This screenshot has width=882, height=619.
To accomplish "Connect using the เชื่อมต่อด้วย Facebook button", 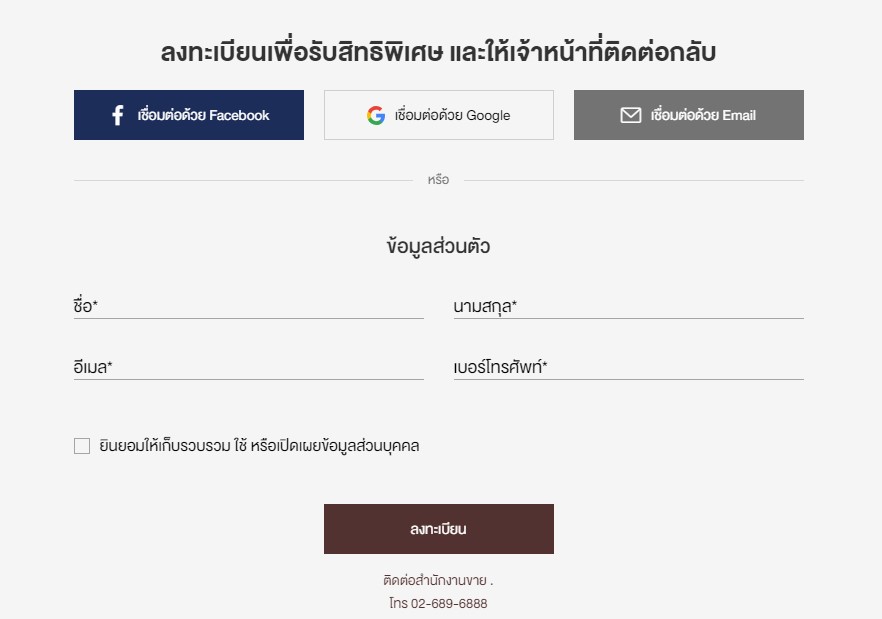I will [189, 115].
